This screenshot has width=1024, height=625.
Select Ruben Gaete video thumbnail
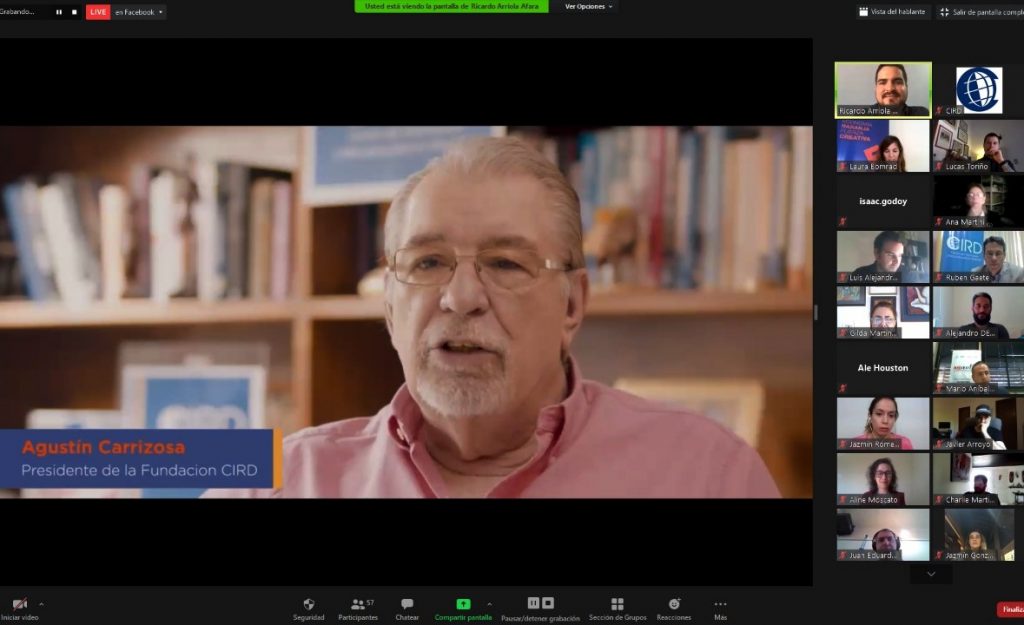pos(978,257)
